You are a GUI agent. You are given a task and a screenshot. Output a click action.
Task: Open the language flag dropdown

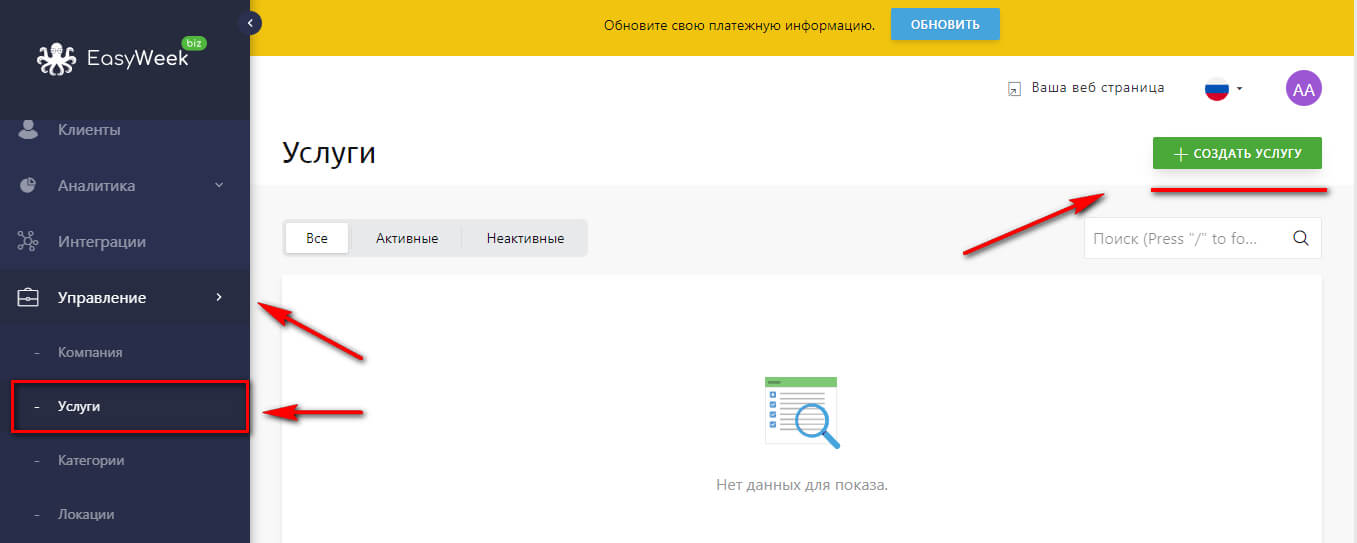point(1222,89)
